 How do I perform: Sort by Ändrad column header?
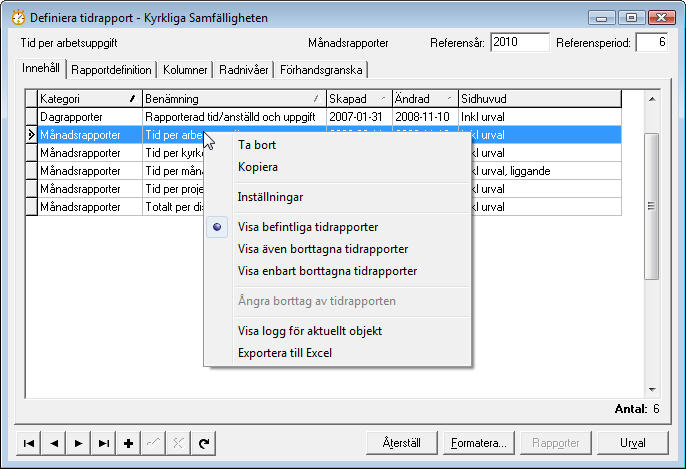425,99
